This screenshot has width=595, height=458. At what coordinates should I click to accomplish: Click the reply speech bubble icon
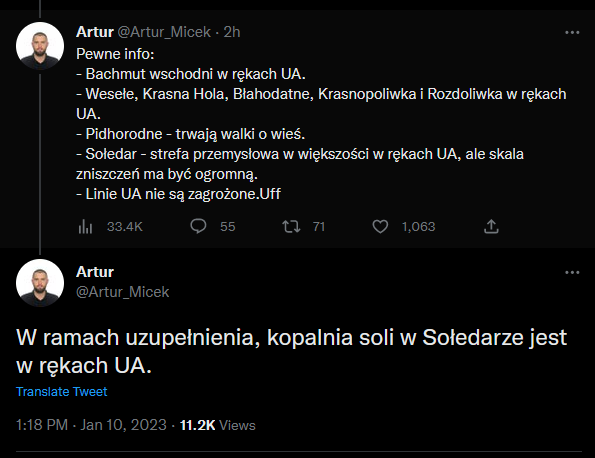[x=198, y=227]
